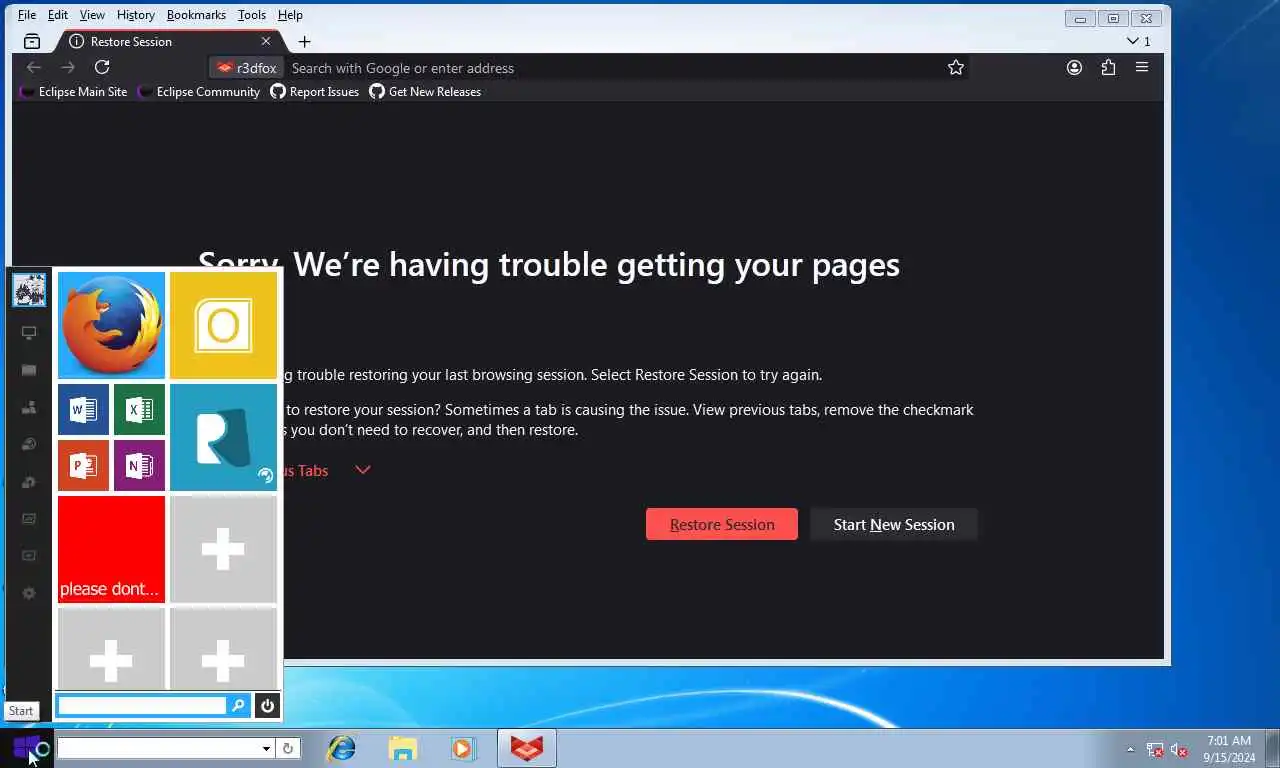1280x768 pixels.
Task: Open the hamburger application menu
Action: [x=1142, y=67]
